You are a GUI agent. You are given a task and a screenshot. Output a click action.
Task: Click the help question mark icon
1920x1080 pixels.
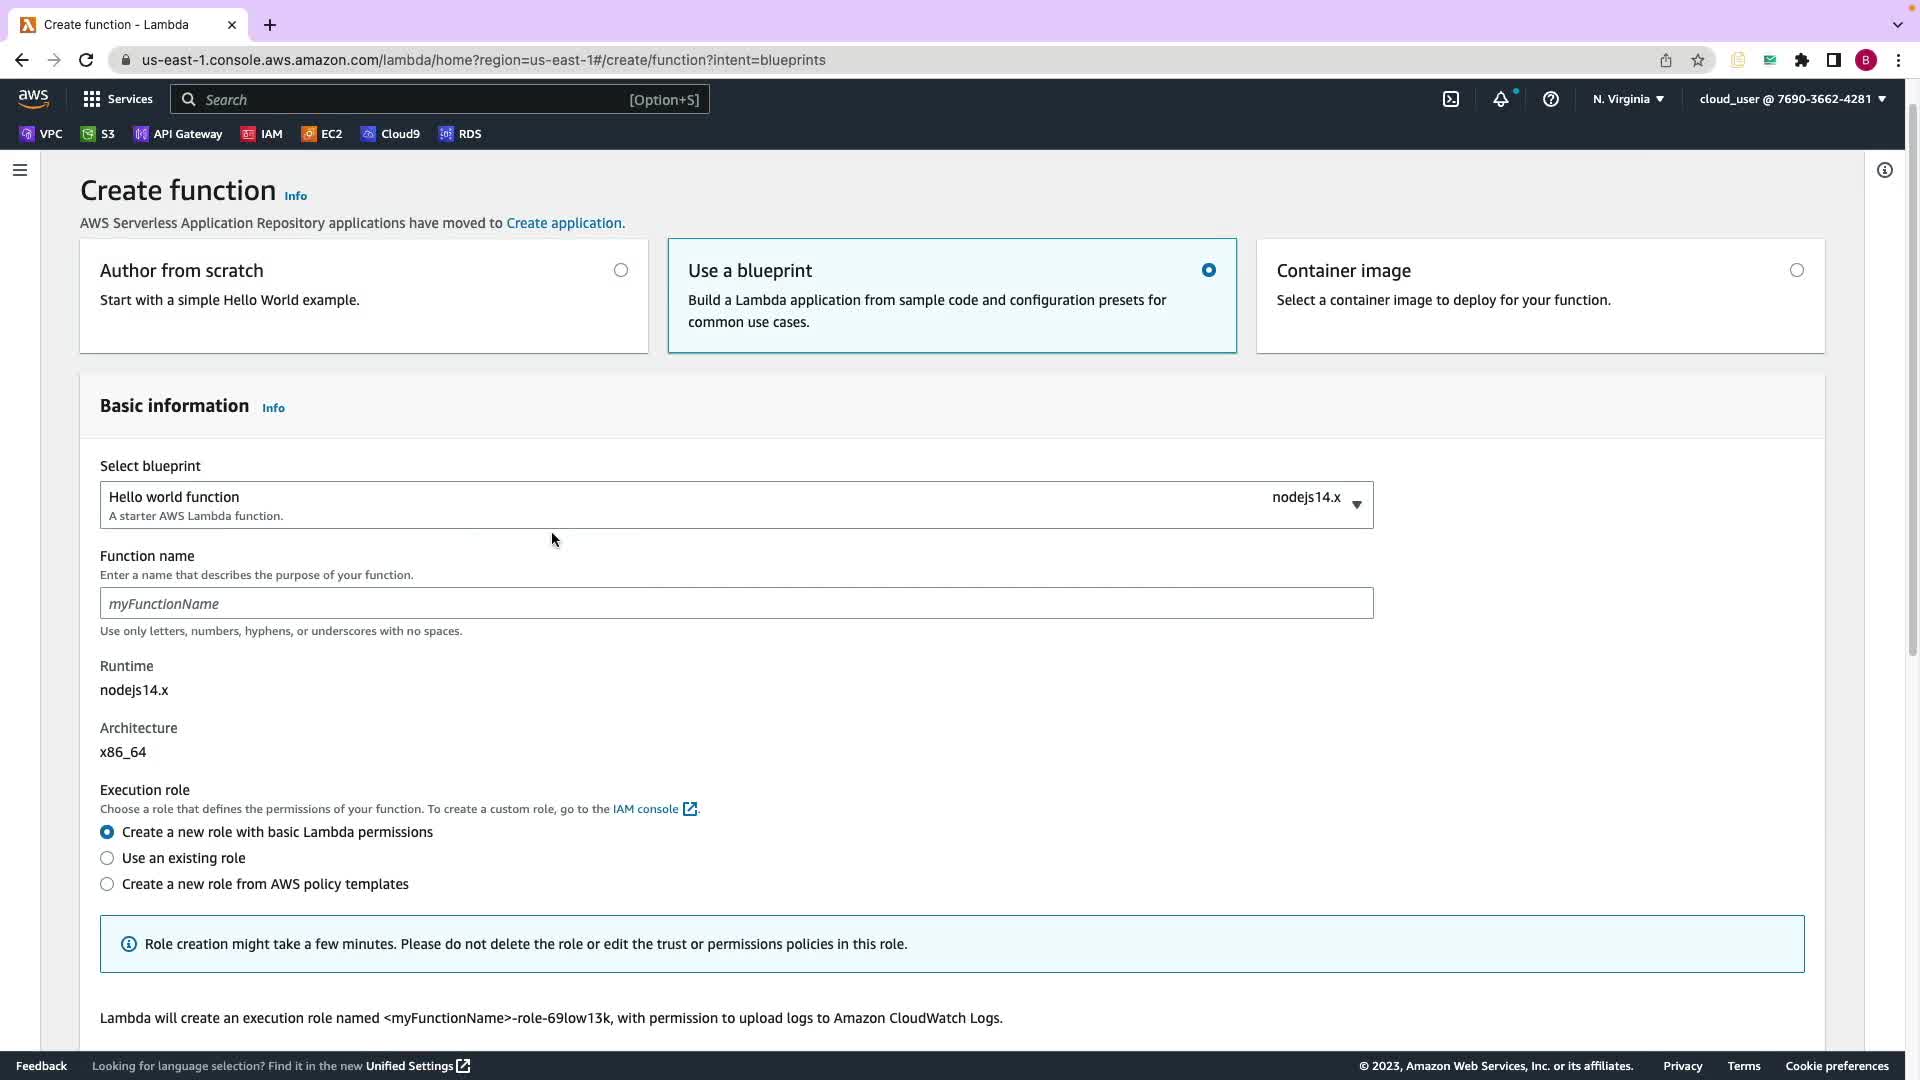pos(1550,99)
